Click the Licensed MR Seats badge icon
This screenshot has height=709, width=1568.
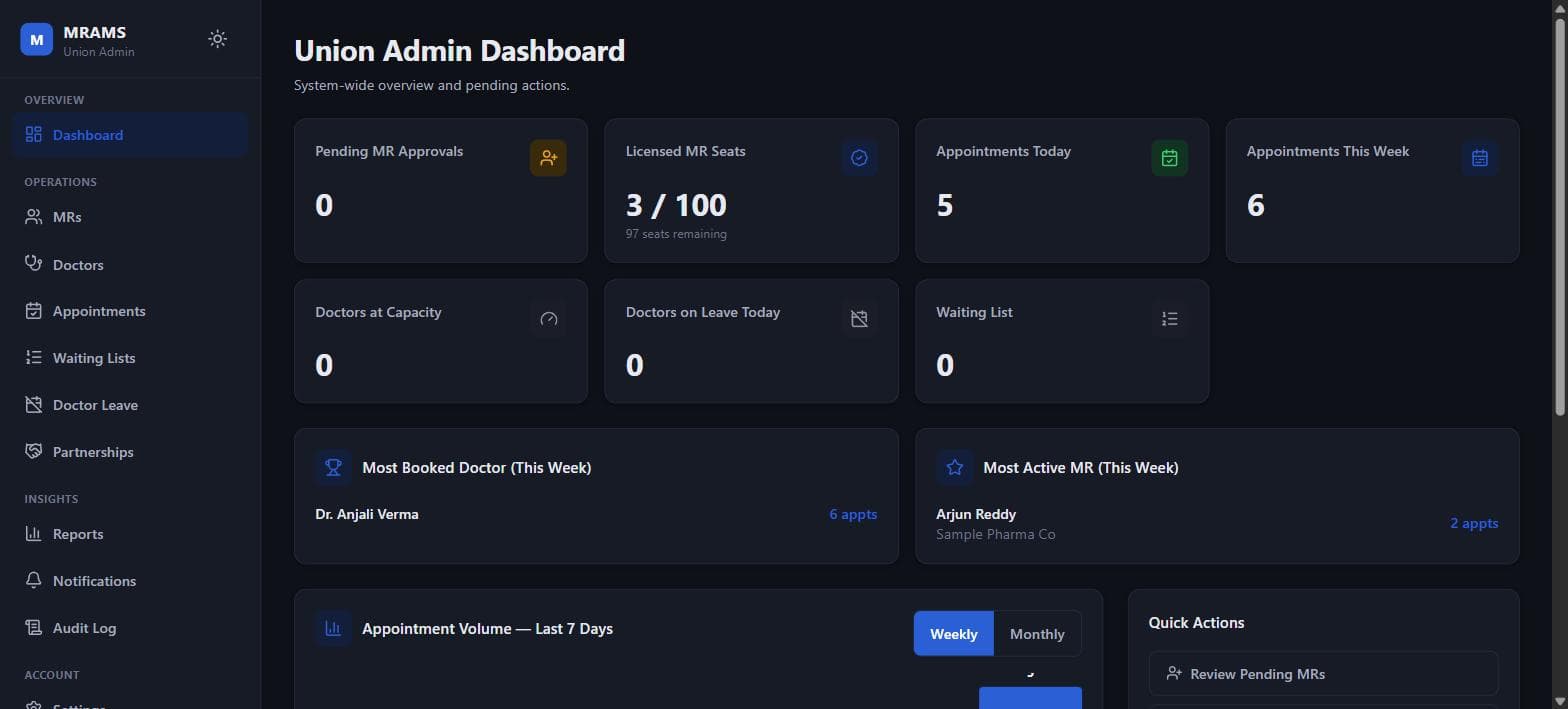(859, 158)
